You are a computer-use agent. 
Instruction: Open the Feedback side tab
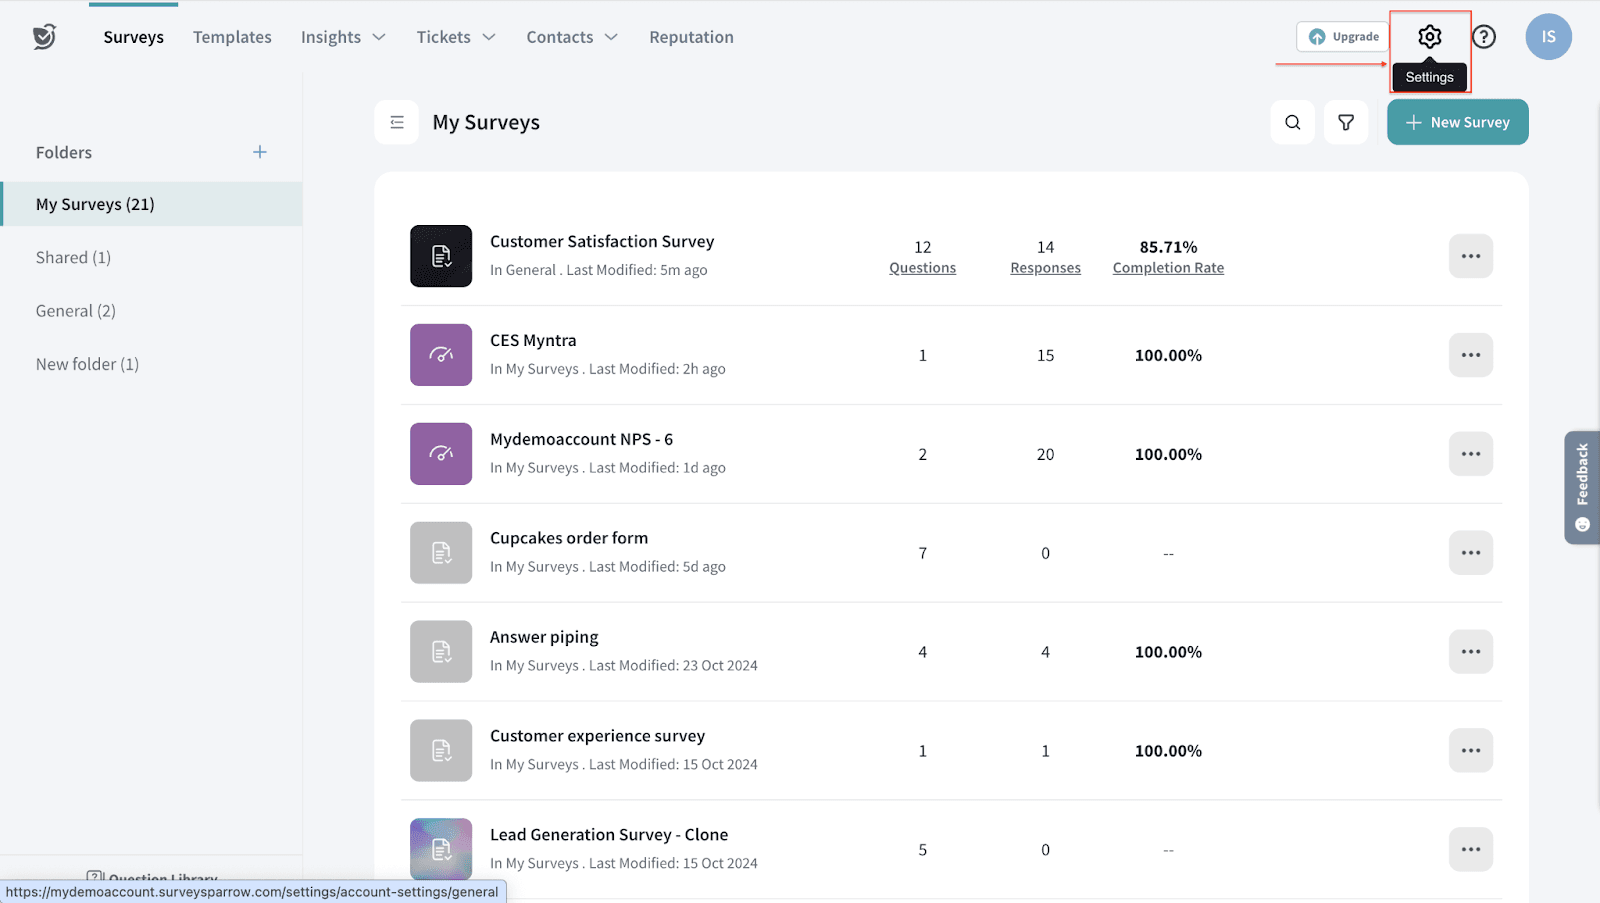[1581, 487]
